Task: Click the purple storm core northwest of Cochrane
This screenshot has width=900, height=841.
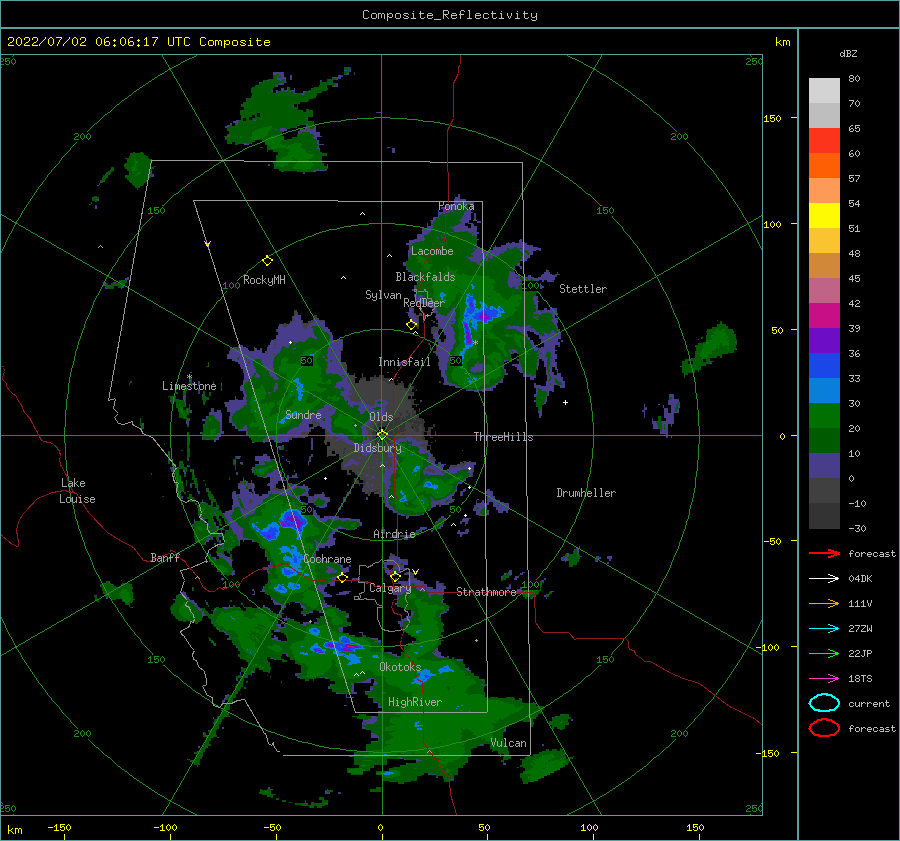Action: (293, 520)
